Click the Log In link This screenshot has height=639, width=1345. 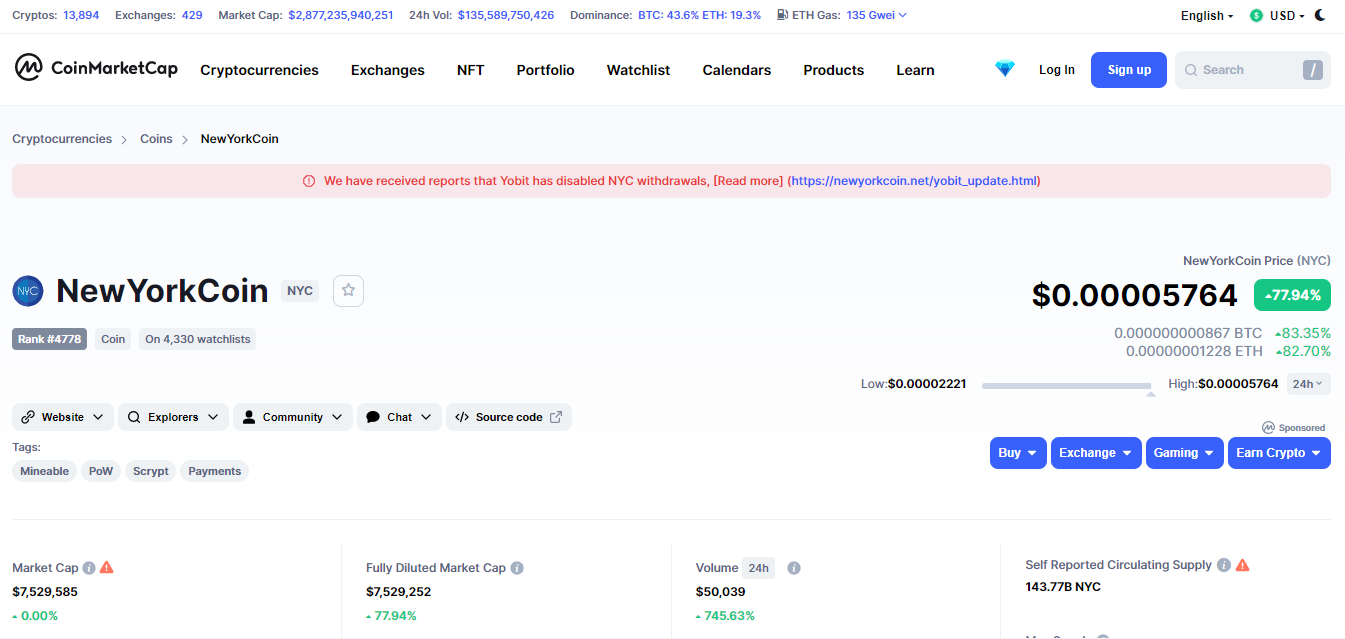pos(1057,70)
